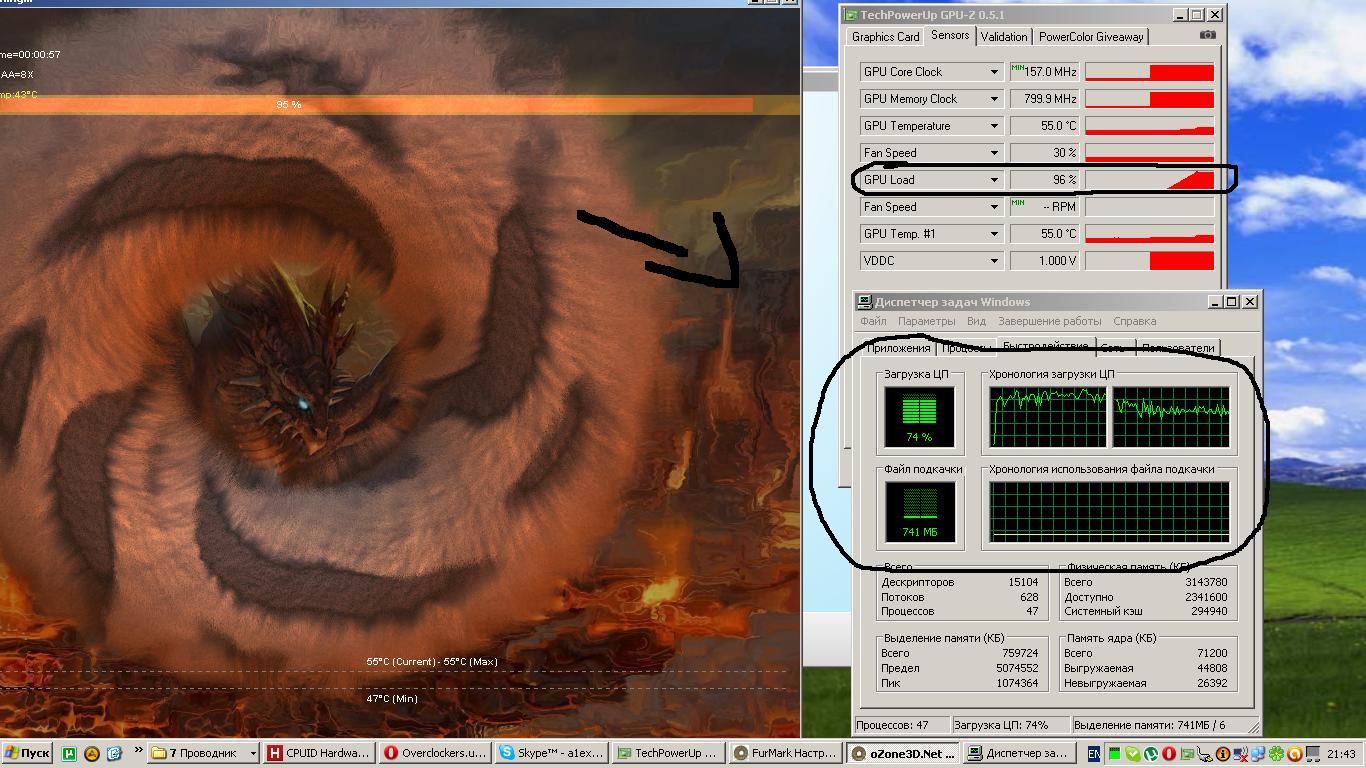Click the green checkmark tray icon

[1133, 754]
